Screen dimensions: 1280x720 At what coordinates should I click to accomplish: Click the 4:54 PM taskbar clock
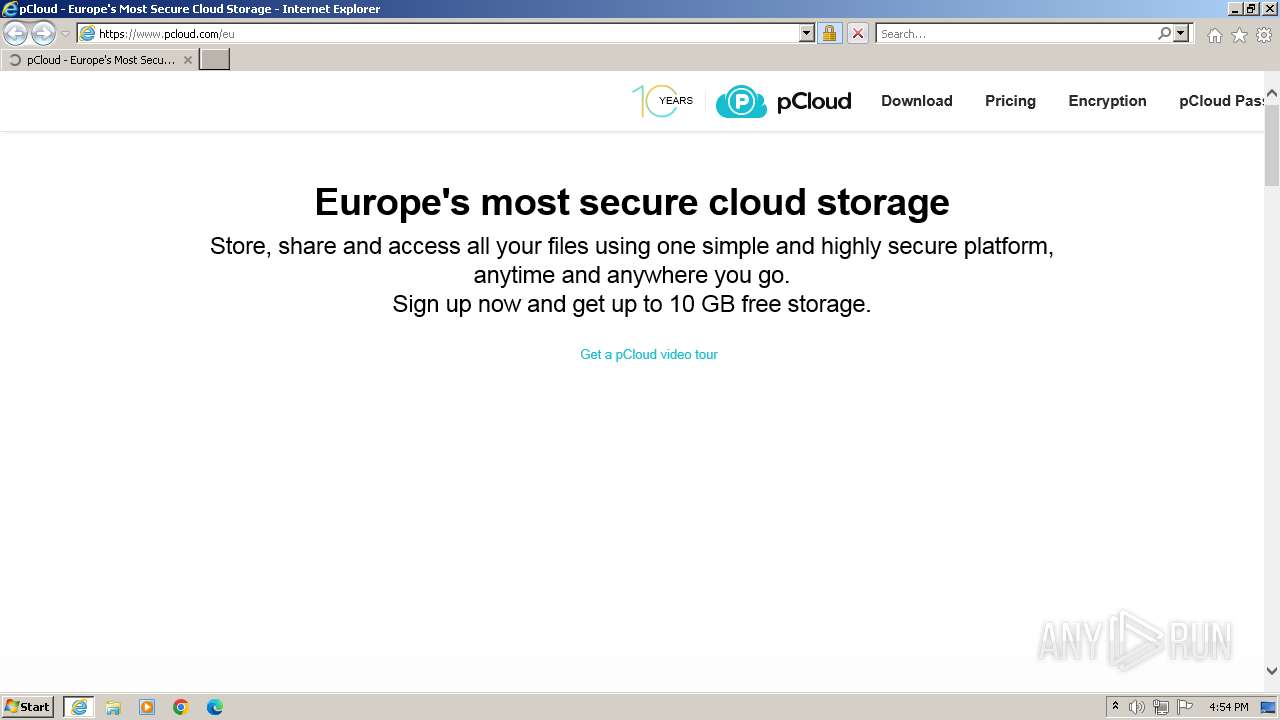(x=1228, y=707)
